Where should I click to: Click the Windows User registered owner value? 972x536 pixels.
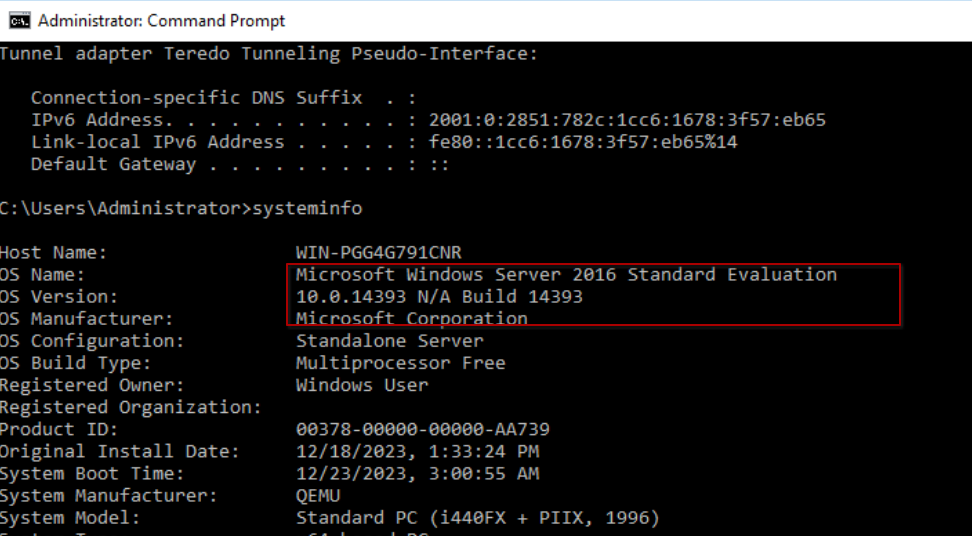click(361, 384)
